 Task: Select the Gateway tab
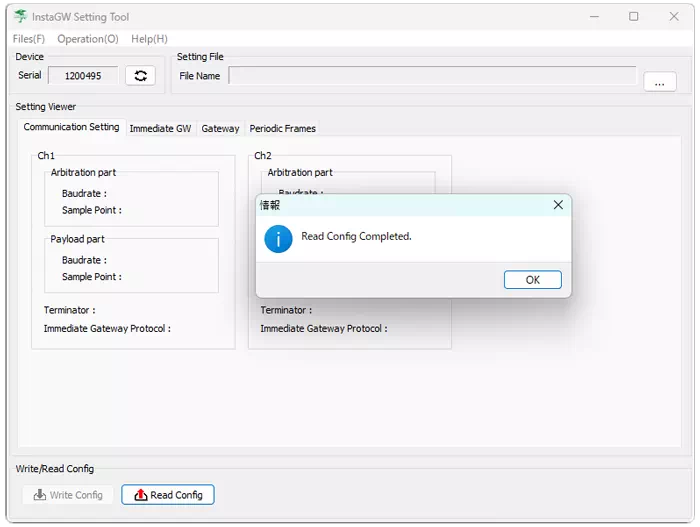pyautogui.click(x=220, y=129)
